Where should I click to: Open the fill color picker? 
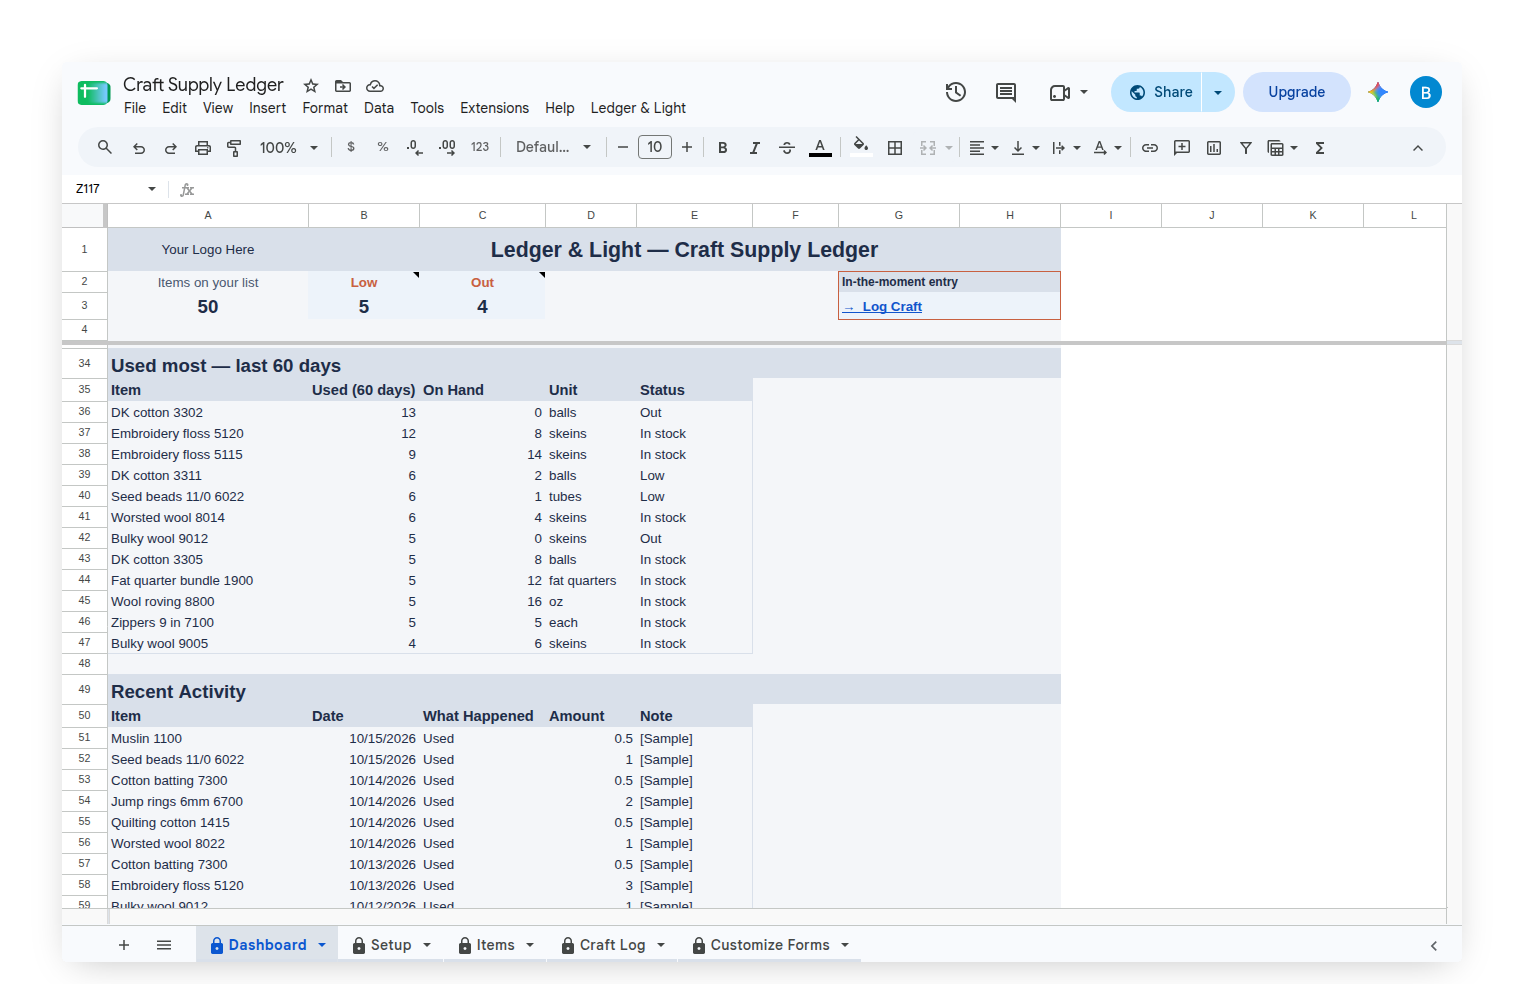[x=860, y=147]
